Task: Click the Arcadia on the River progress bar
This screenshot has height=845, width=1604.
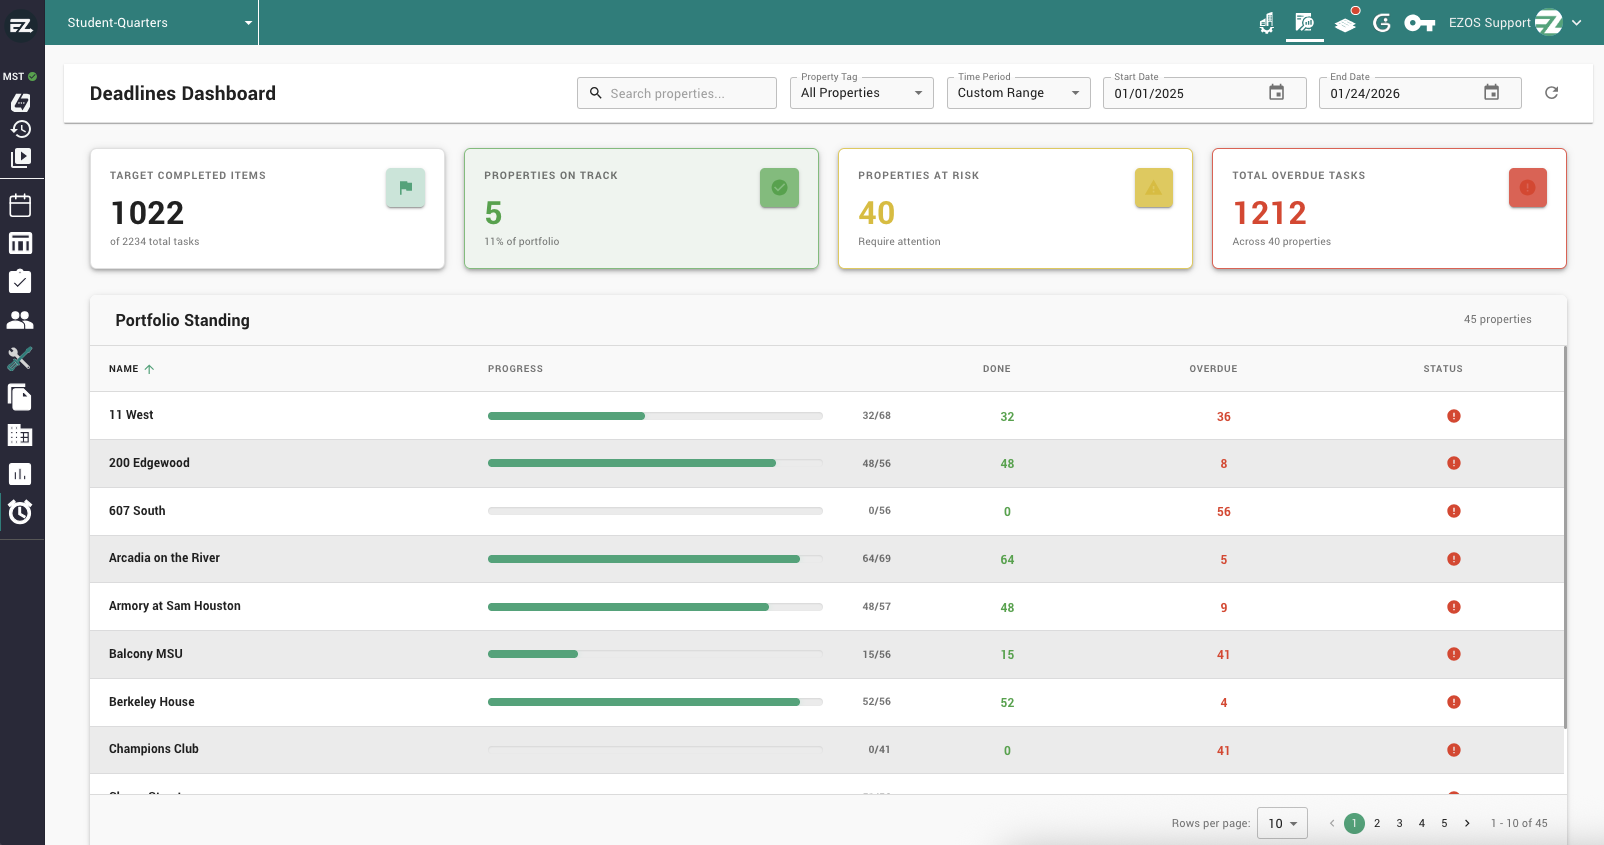Action: pyautogui.click(x=655, y=559)
